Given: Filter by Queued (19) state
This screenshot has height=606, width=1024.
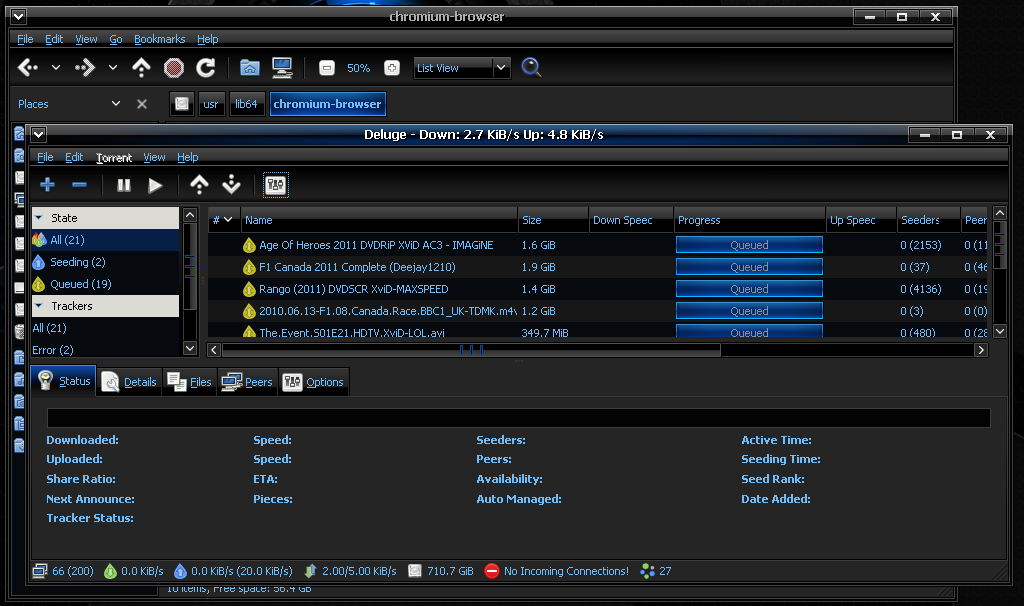Looking at the screenshot, I should pyautogui.click(x=105, y=284).
